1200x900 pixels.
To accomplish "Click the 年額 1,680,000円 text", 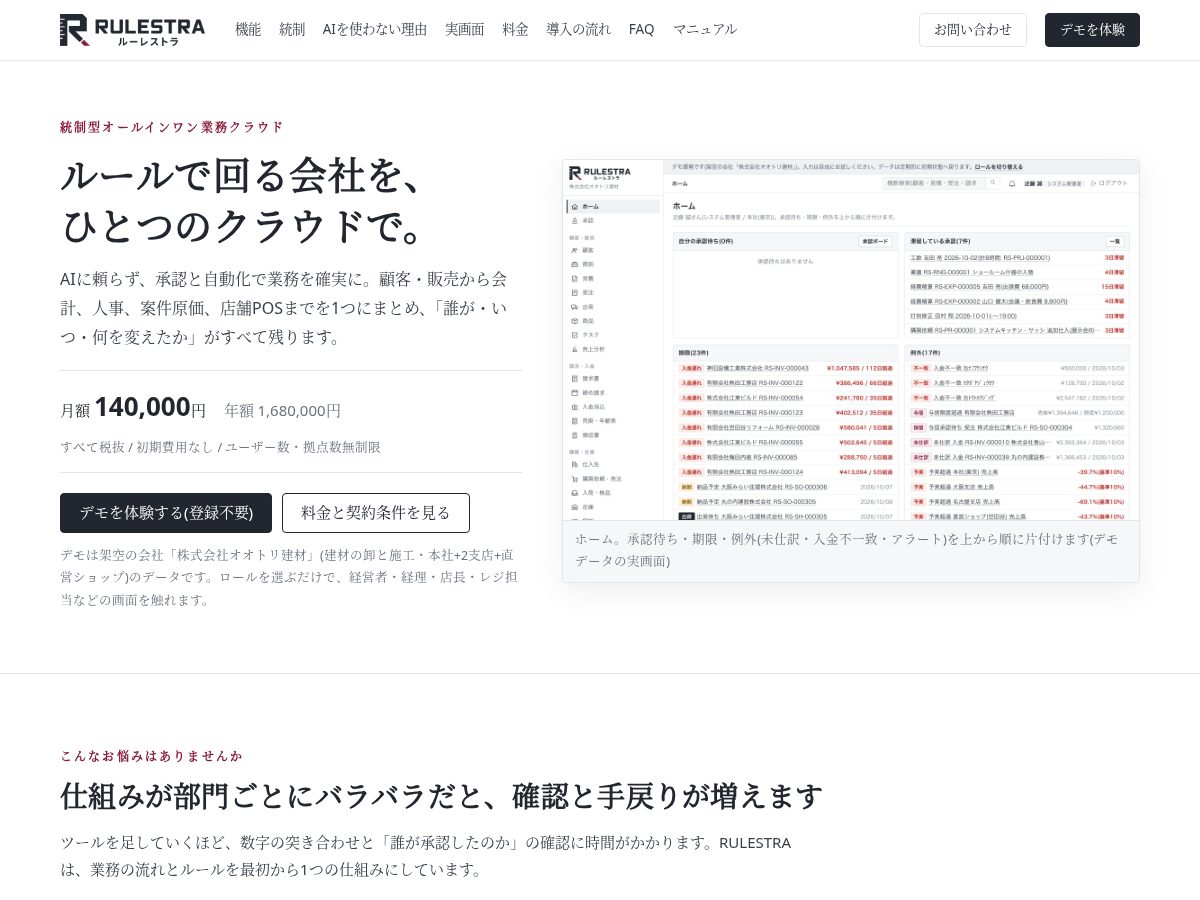I will [x=283, y=410].
